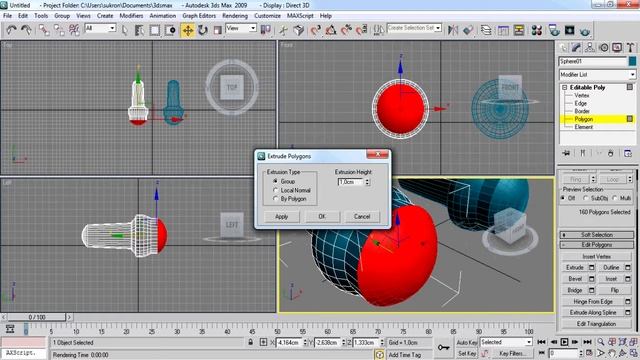This screenshot has width=640, height=360.
Task: Open Create Selection Set dropdown
Action: (414, 28)
